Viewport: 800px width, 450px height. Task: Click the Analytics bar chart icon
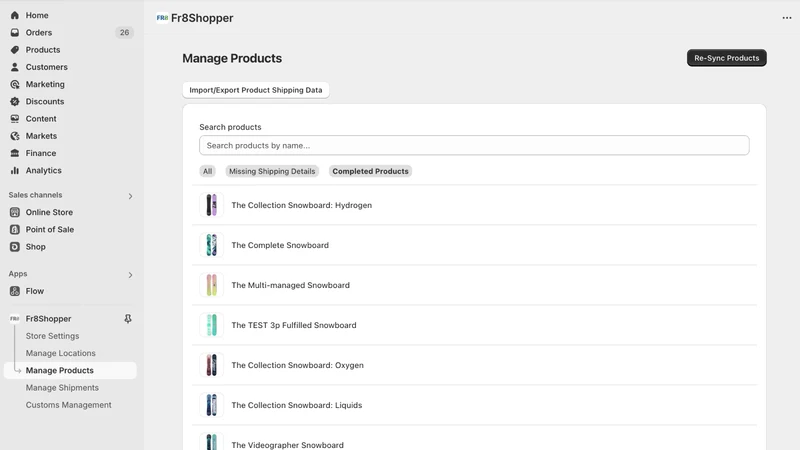pos(15,170)
